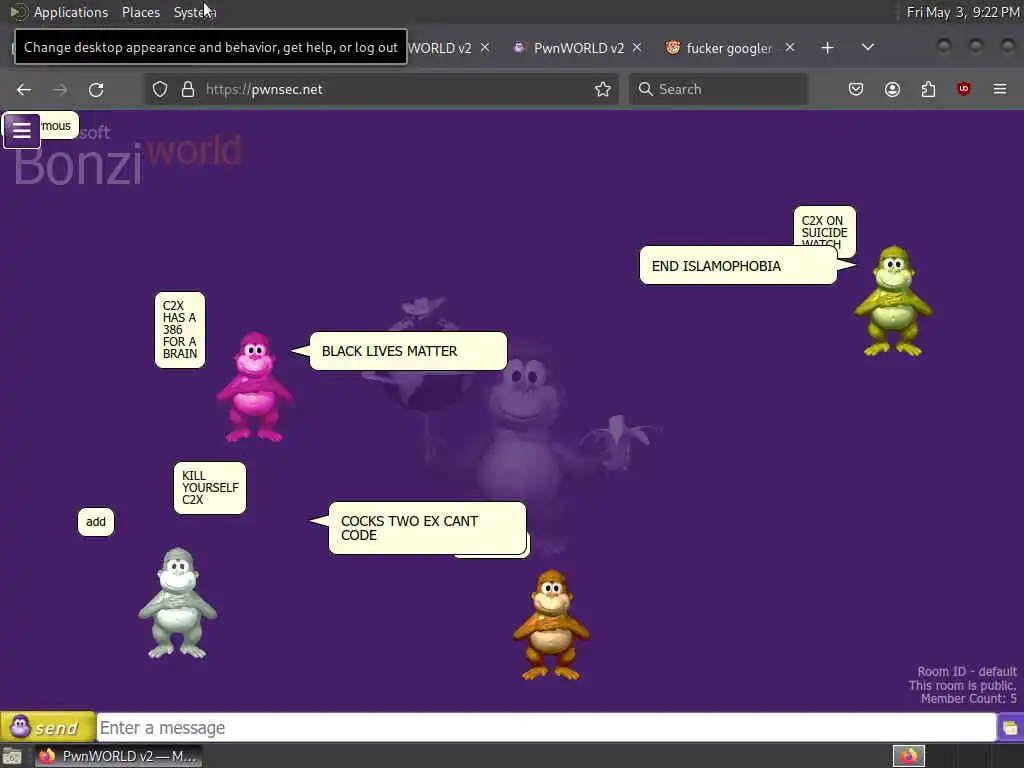This screenshot has height=768, width=1024.
Task: Open the Pocket save icon
Action: click(x=856, y=89)
